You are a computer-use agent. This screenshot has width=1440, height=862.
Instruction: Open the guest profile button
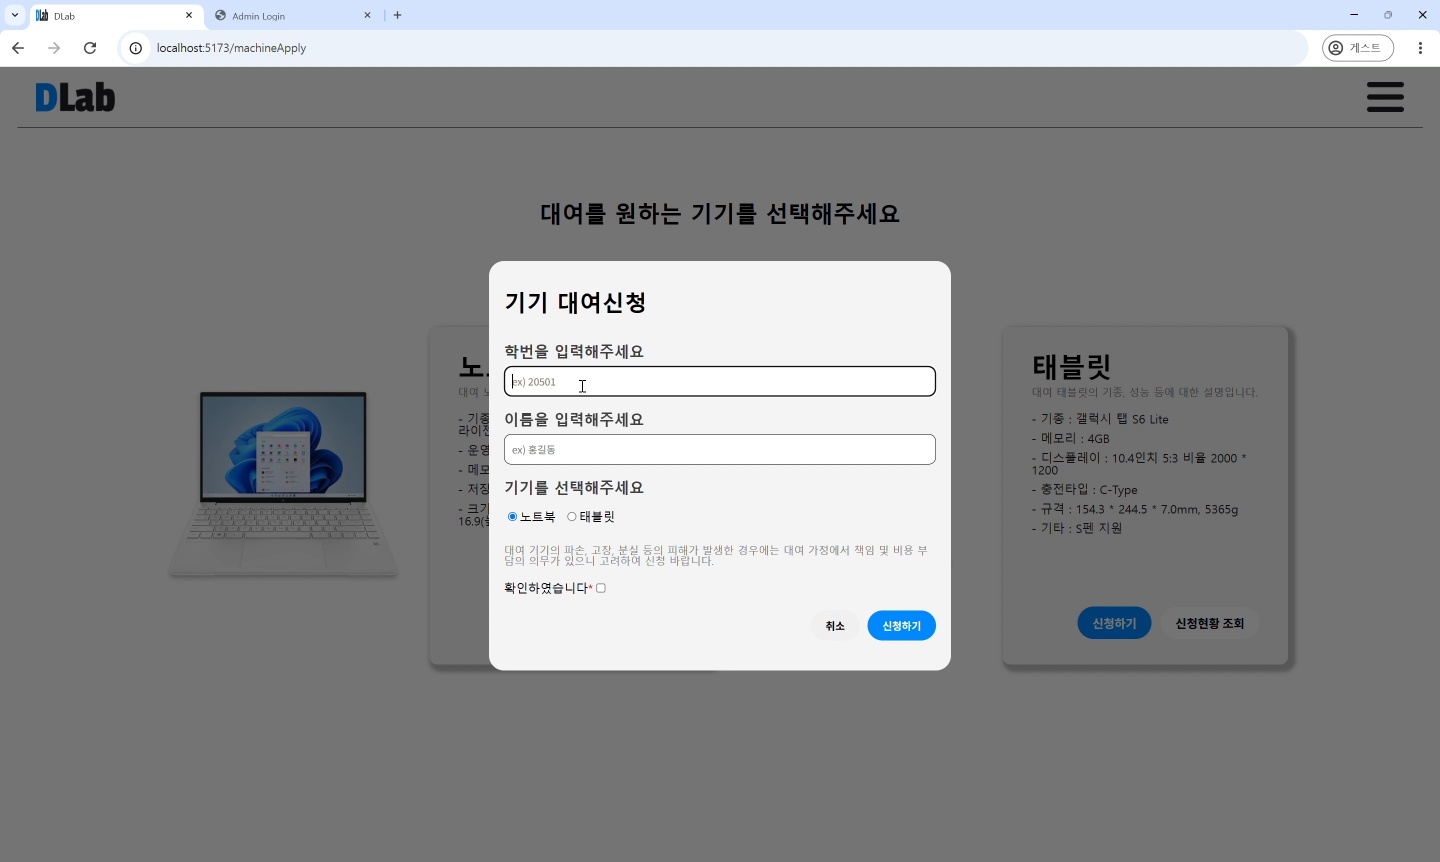point(1358,48)
